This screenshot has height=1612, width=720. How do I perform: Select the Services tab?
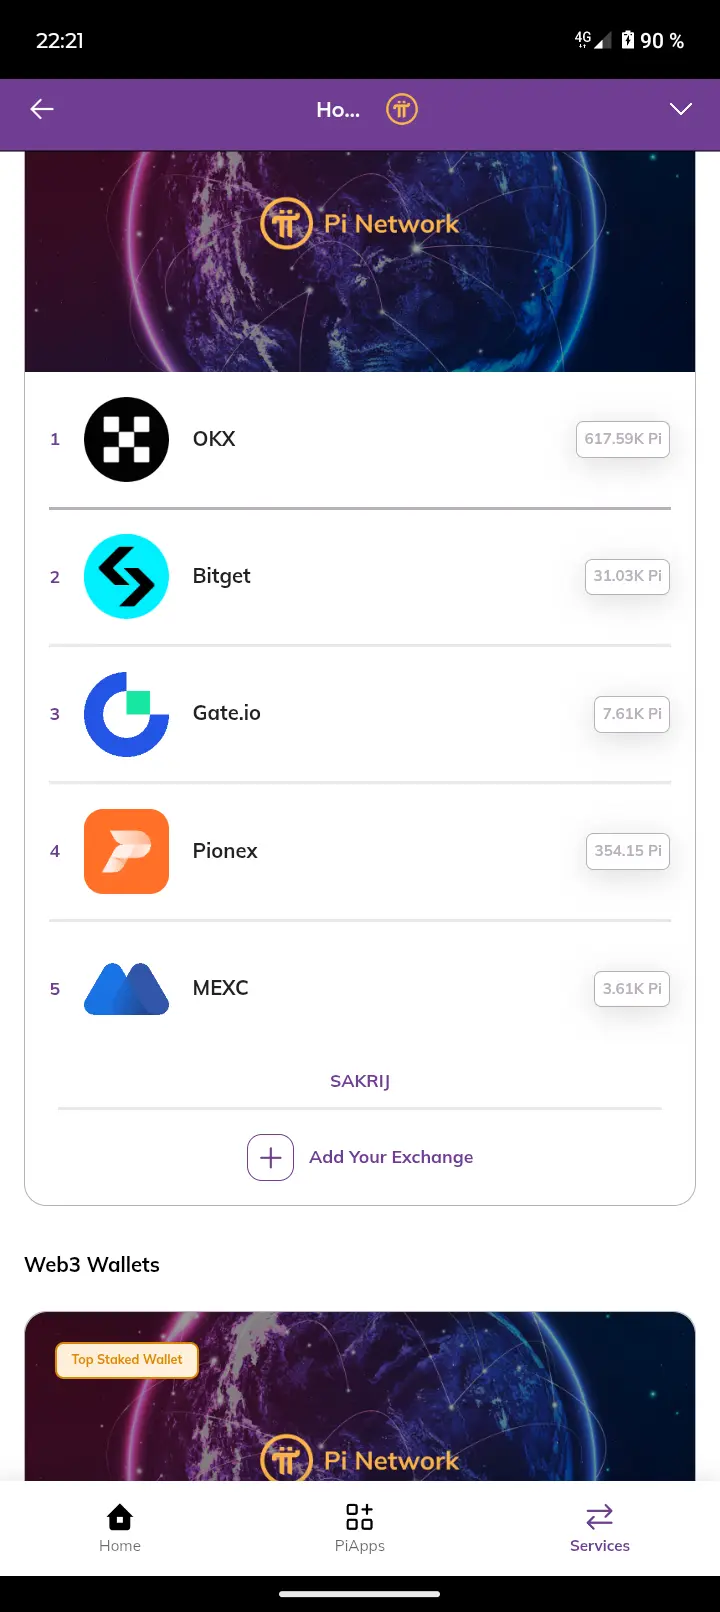tap(600, 1528)
